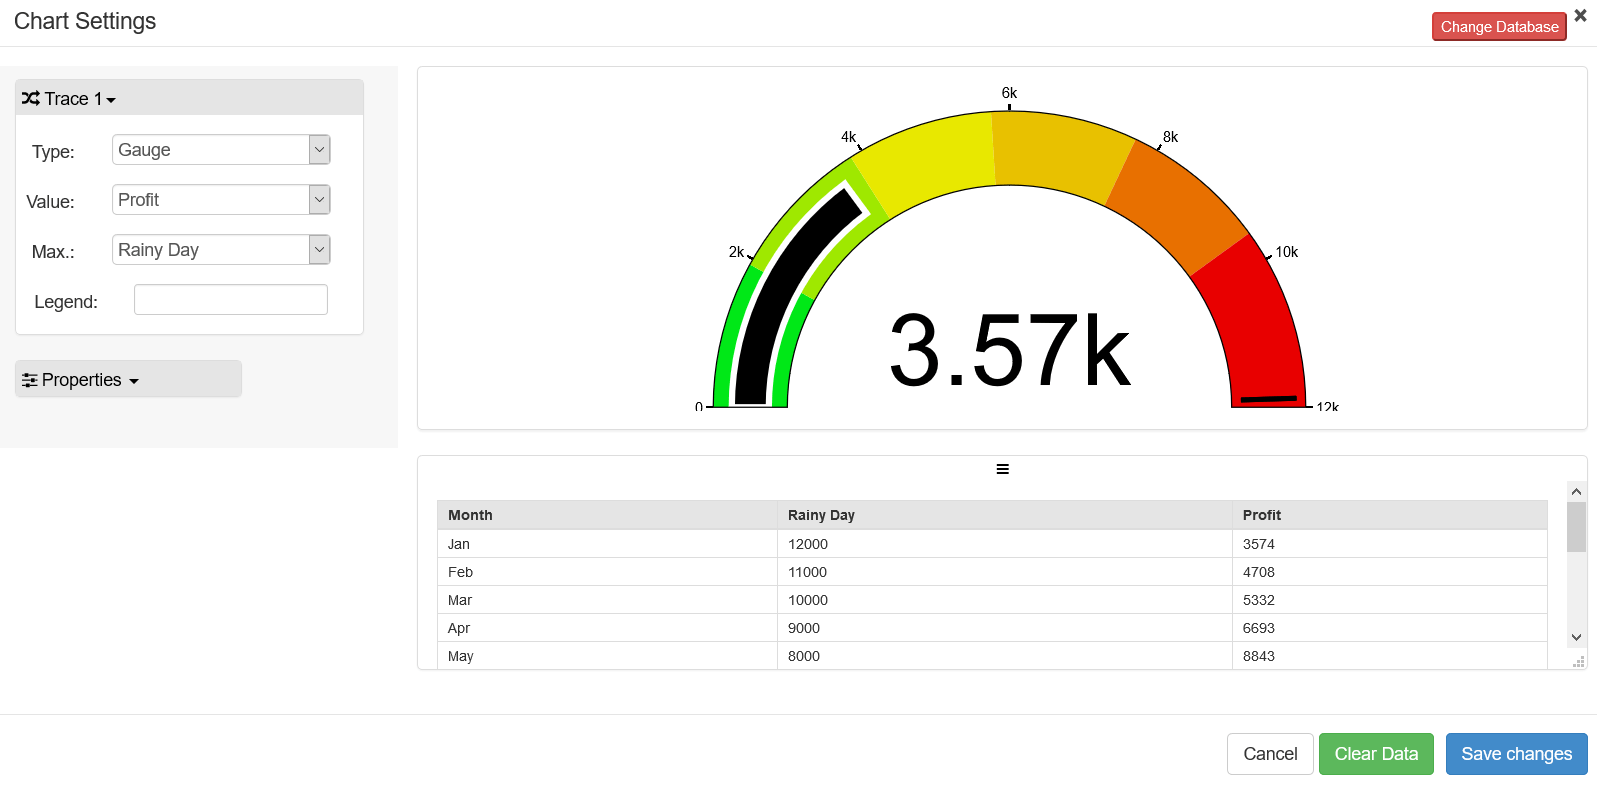Click the 5332 Profit cell
This screenshot has height=786, width=1597.
tap(1390, 600)
